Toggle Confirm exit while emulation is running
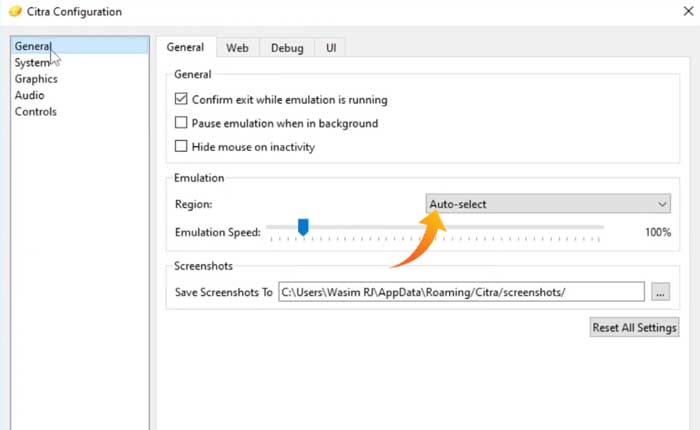The width and height of the screenshot is (700, 430). pyautogui.click(x=181, y=100)
